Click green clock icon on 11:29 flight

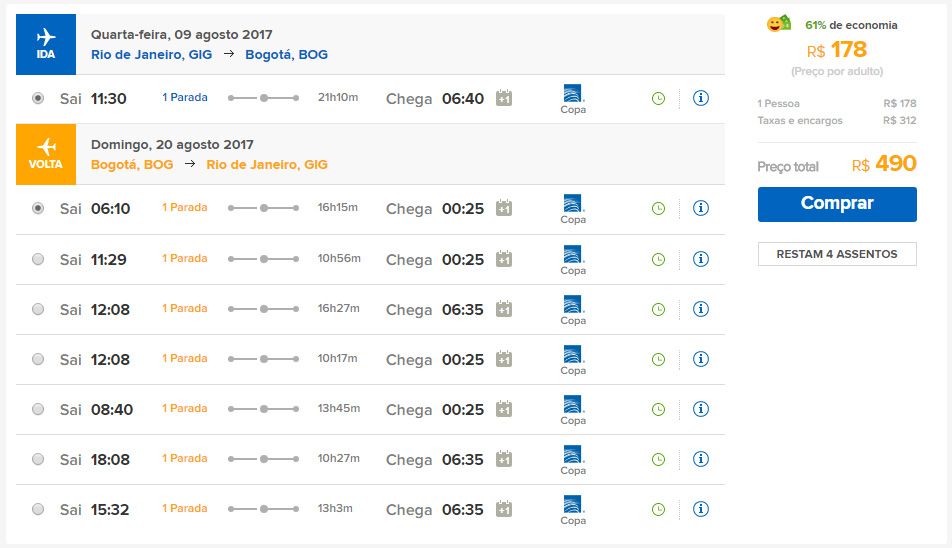pos(658,260)
